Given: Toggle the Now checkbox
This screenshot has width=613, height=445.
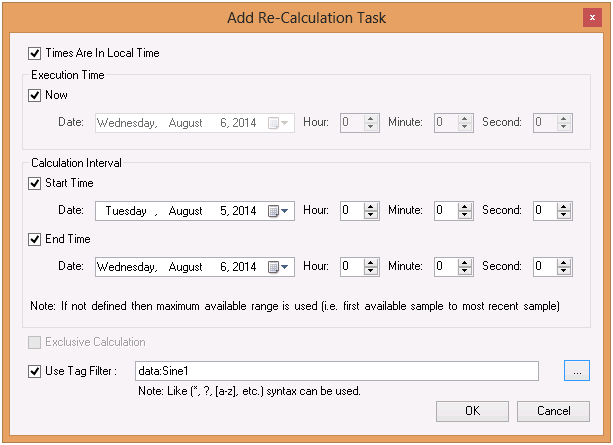Looking at the screenshot, I should (x=36, y=96).
